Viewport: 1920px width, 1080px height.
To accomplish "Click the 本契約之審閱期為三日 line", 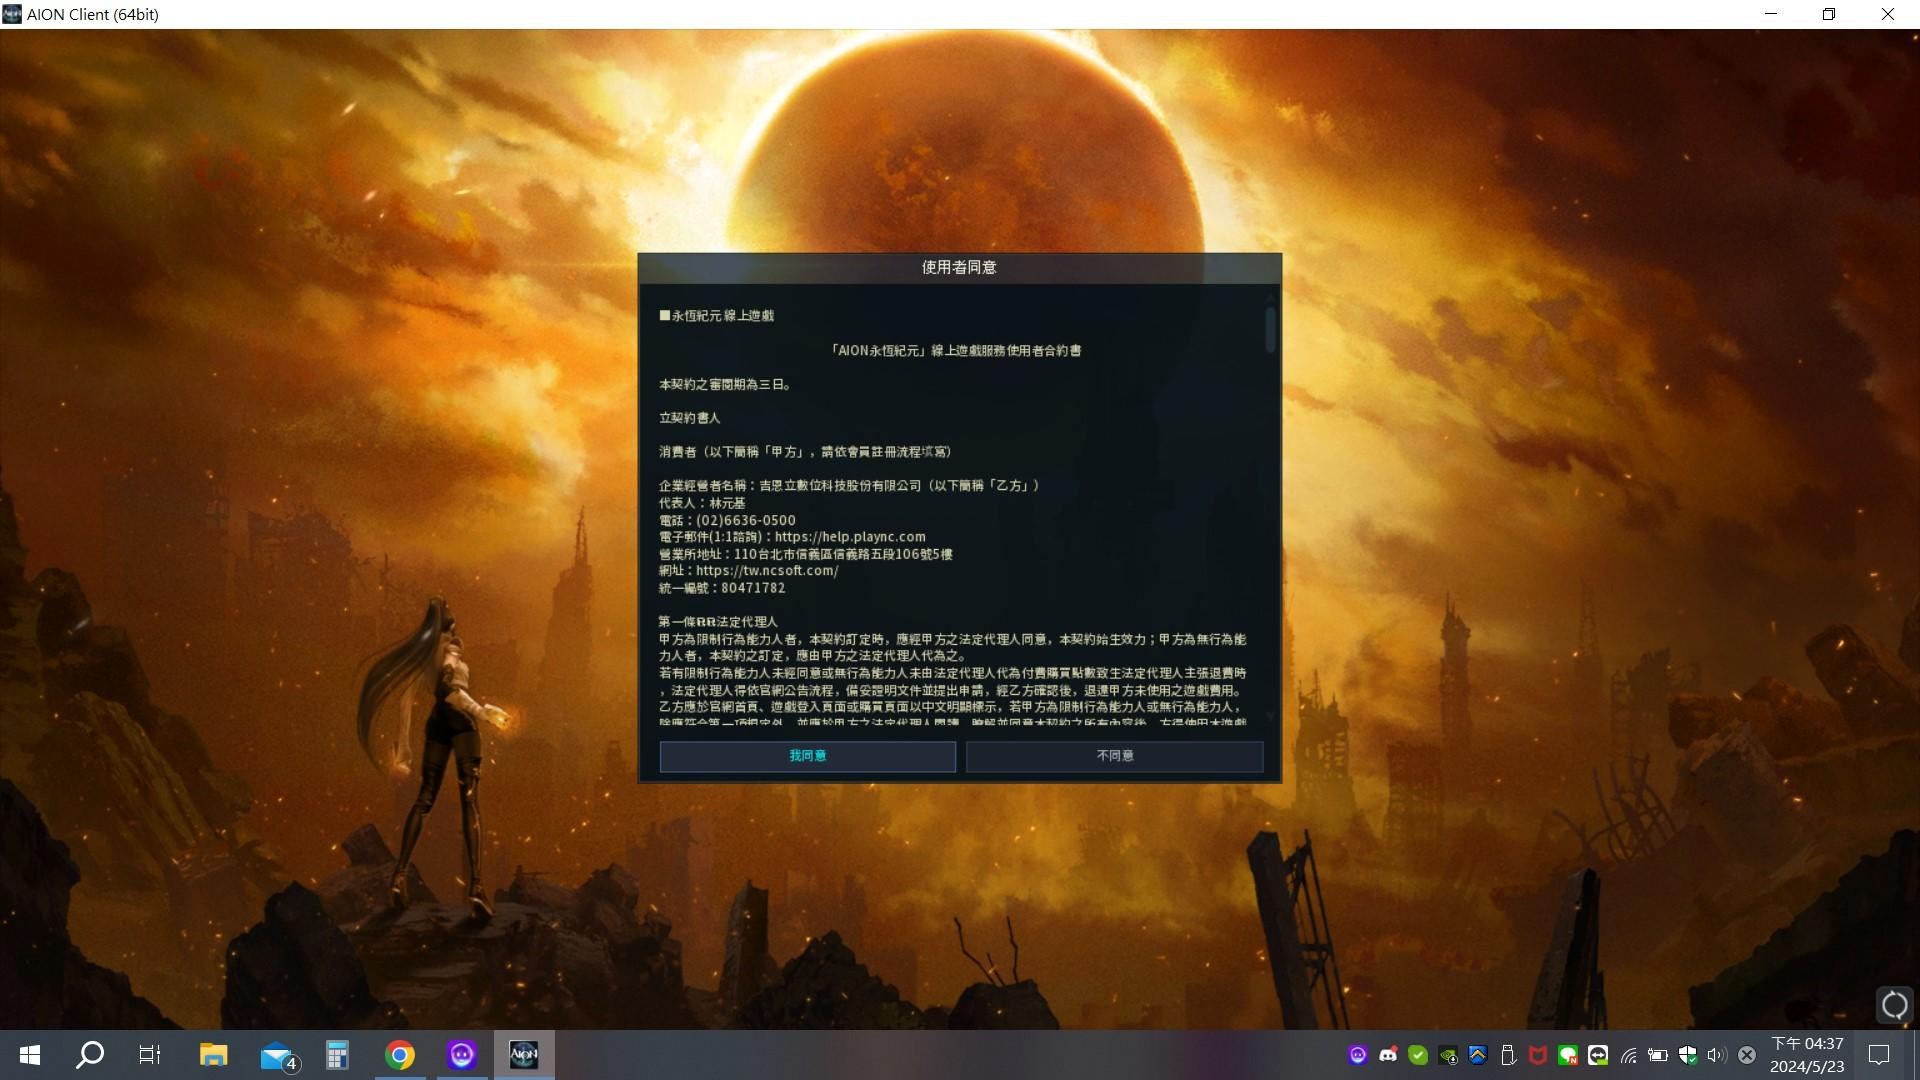I will point(725,384).
